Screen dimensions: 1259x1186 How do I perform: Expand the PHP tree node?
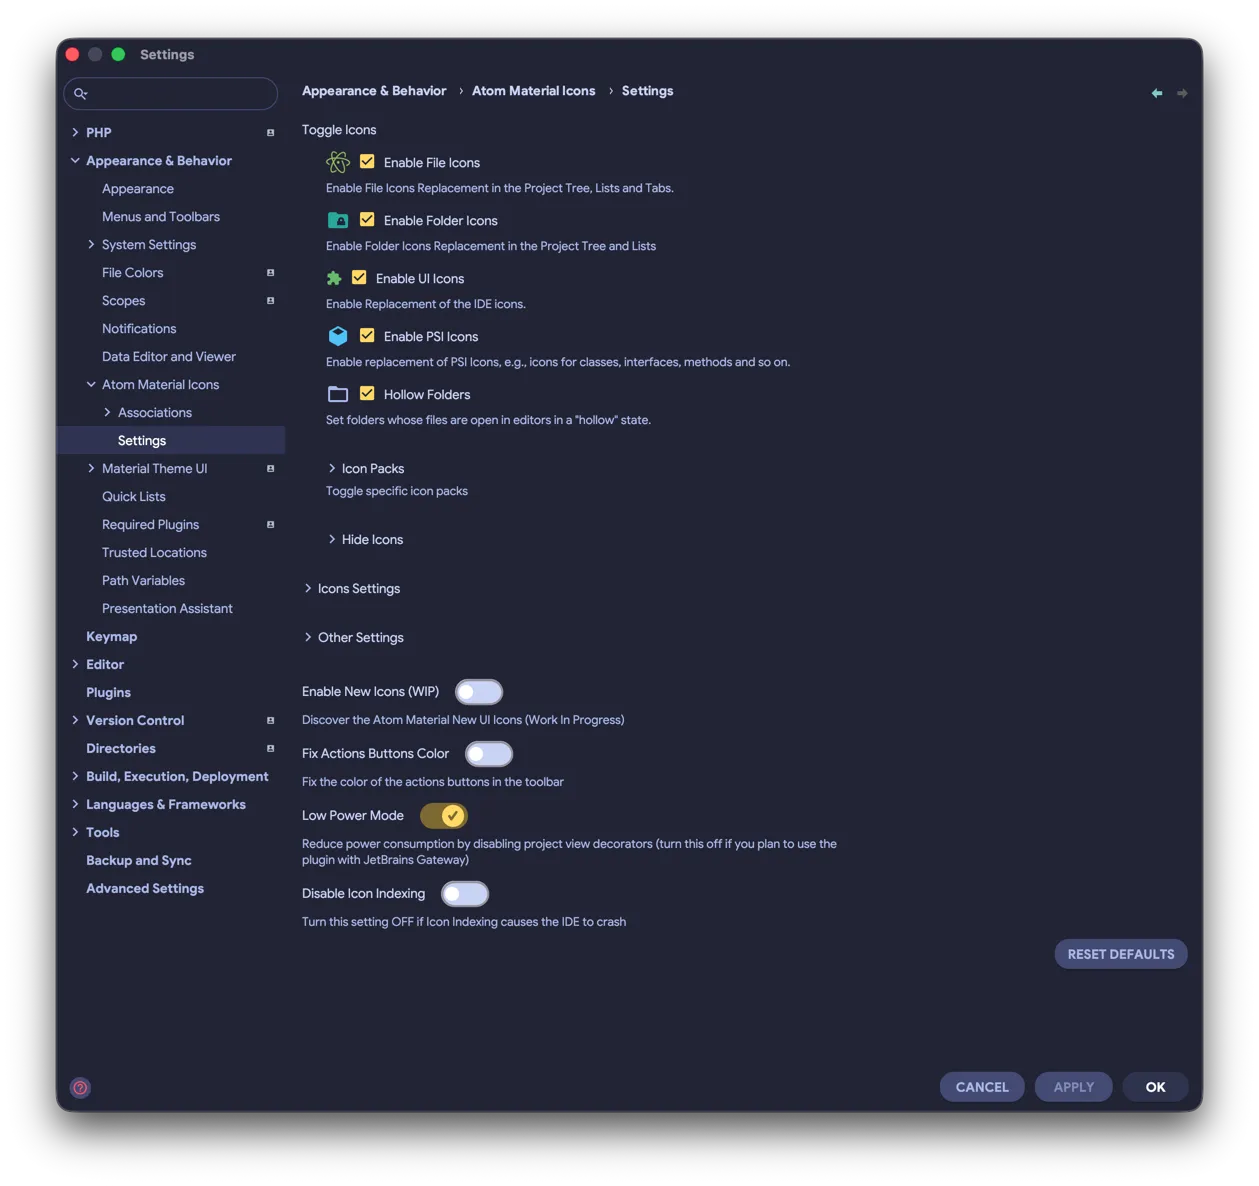(x=75, y=132)
